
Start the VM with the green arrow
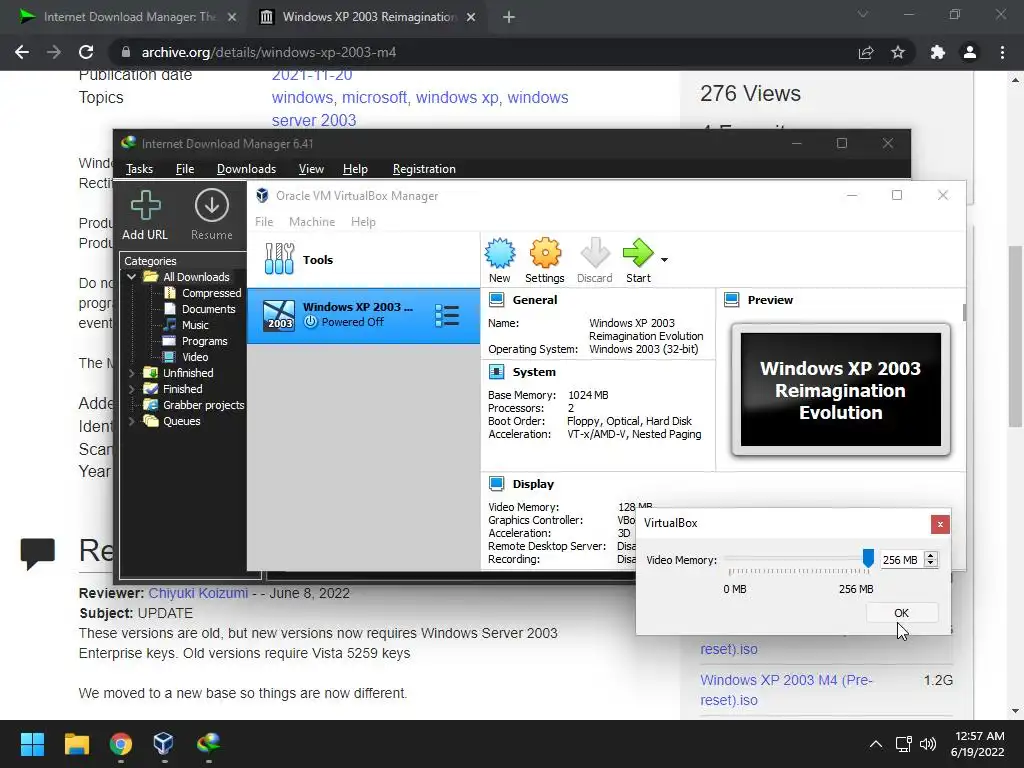[x=638, y=260]
